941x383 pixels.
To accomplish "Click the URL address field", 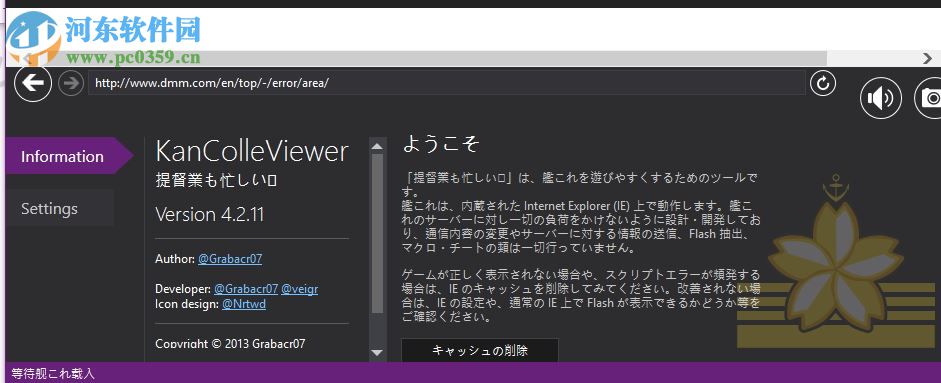I will pos(447,83).
